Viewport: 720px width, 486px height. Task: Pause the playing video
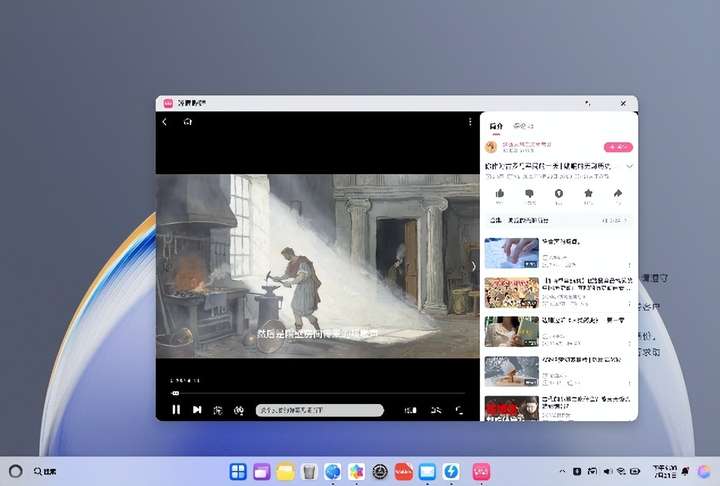point(176,410)
